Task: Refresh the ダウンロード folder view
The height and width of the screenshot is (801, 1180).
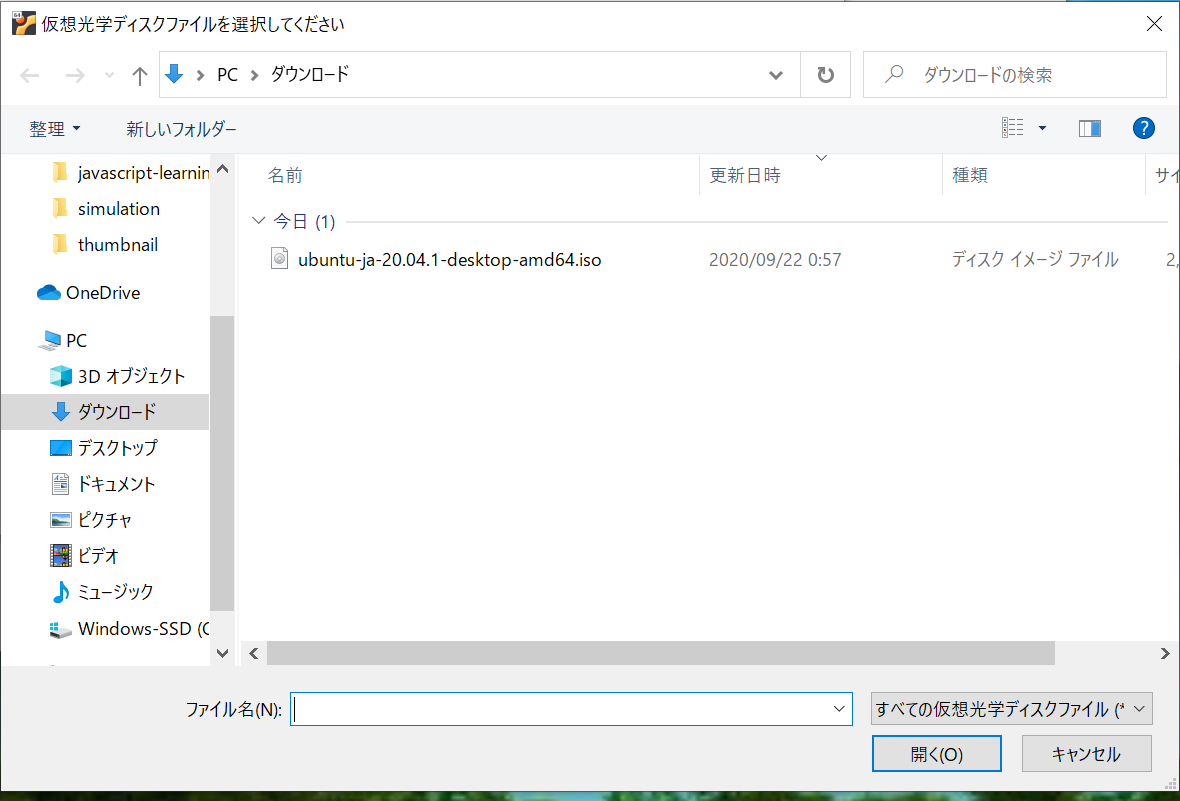Action: point(826,75)
